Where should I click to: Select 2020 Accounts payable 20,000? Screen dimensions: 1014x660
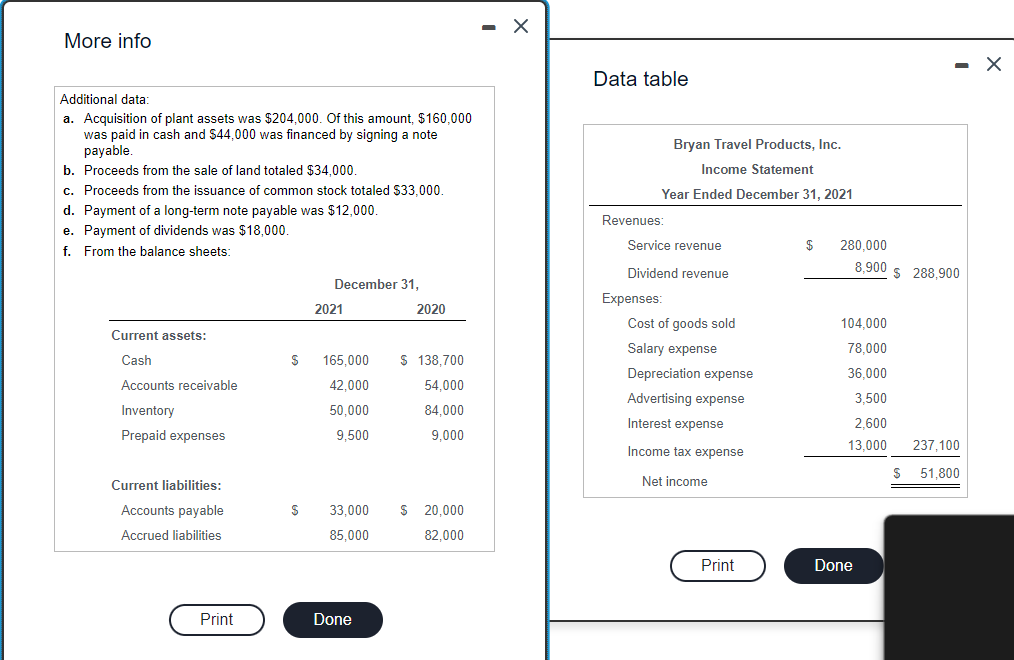[x=444, y=511]
